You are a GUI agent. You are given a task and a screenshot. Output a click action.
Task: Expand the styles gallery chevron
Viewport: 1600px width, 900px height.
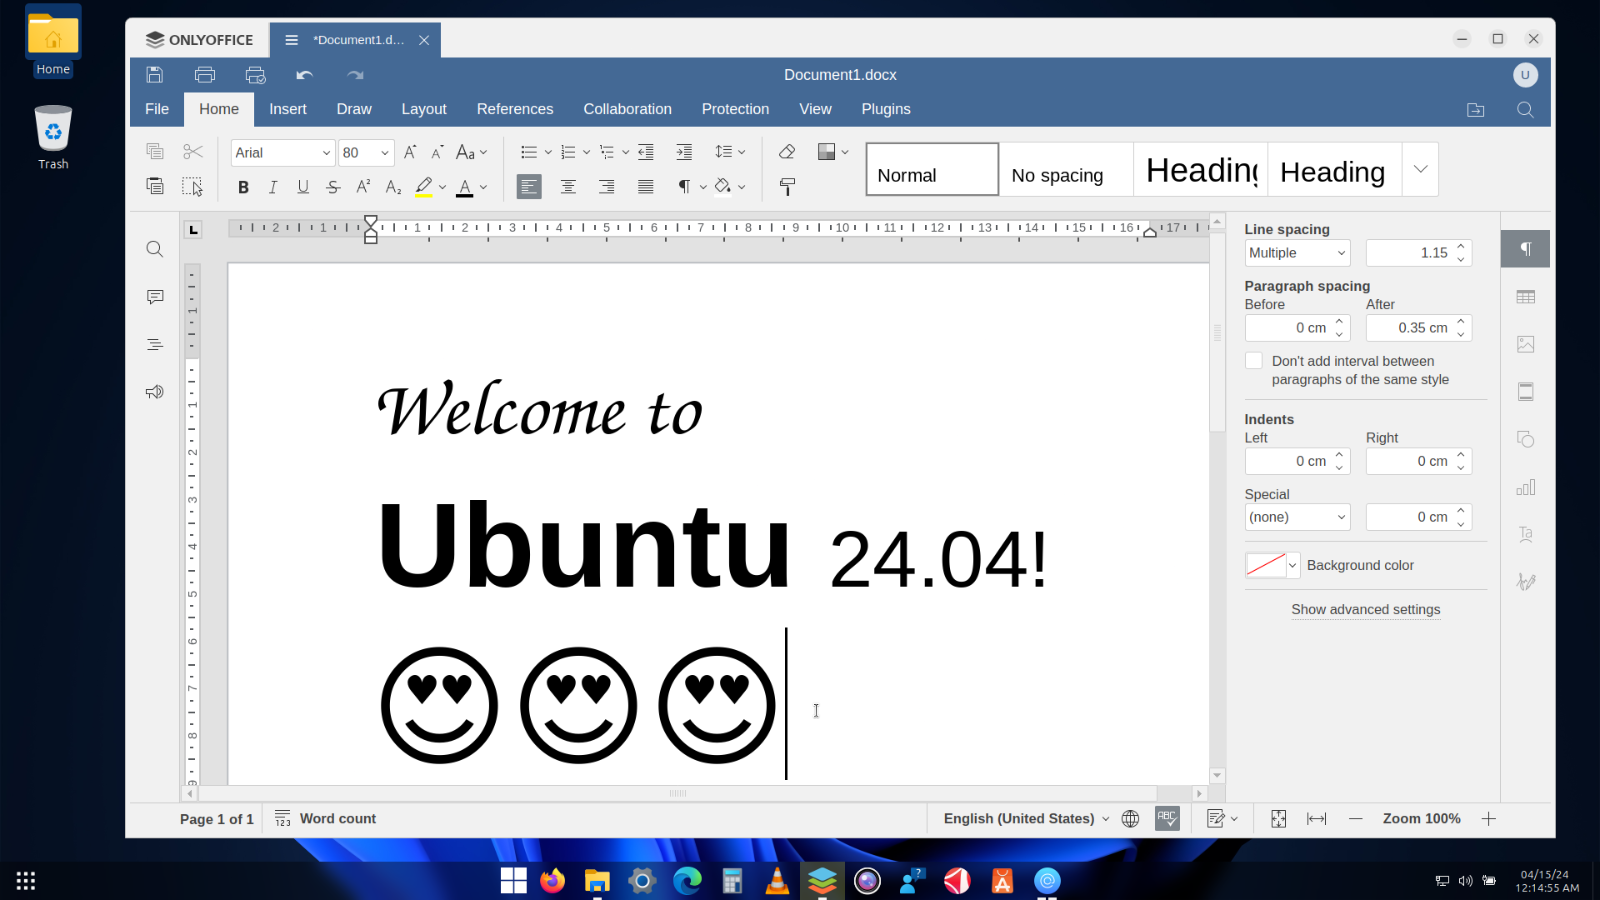[1420, 169]
